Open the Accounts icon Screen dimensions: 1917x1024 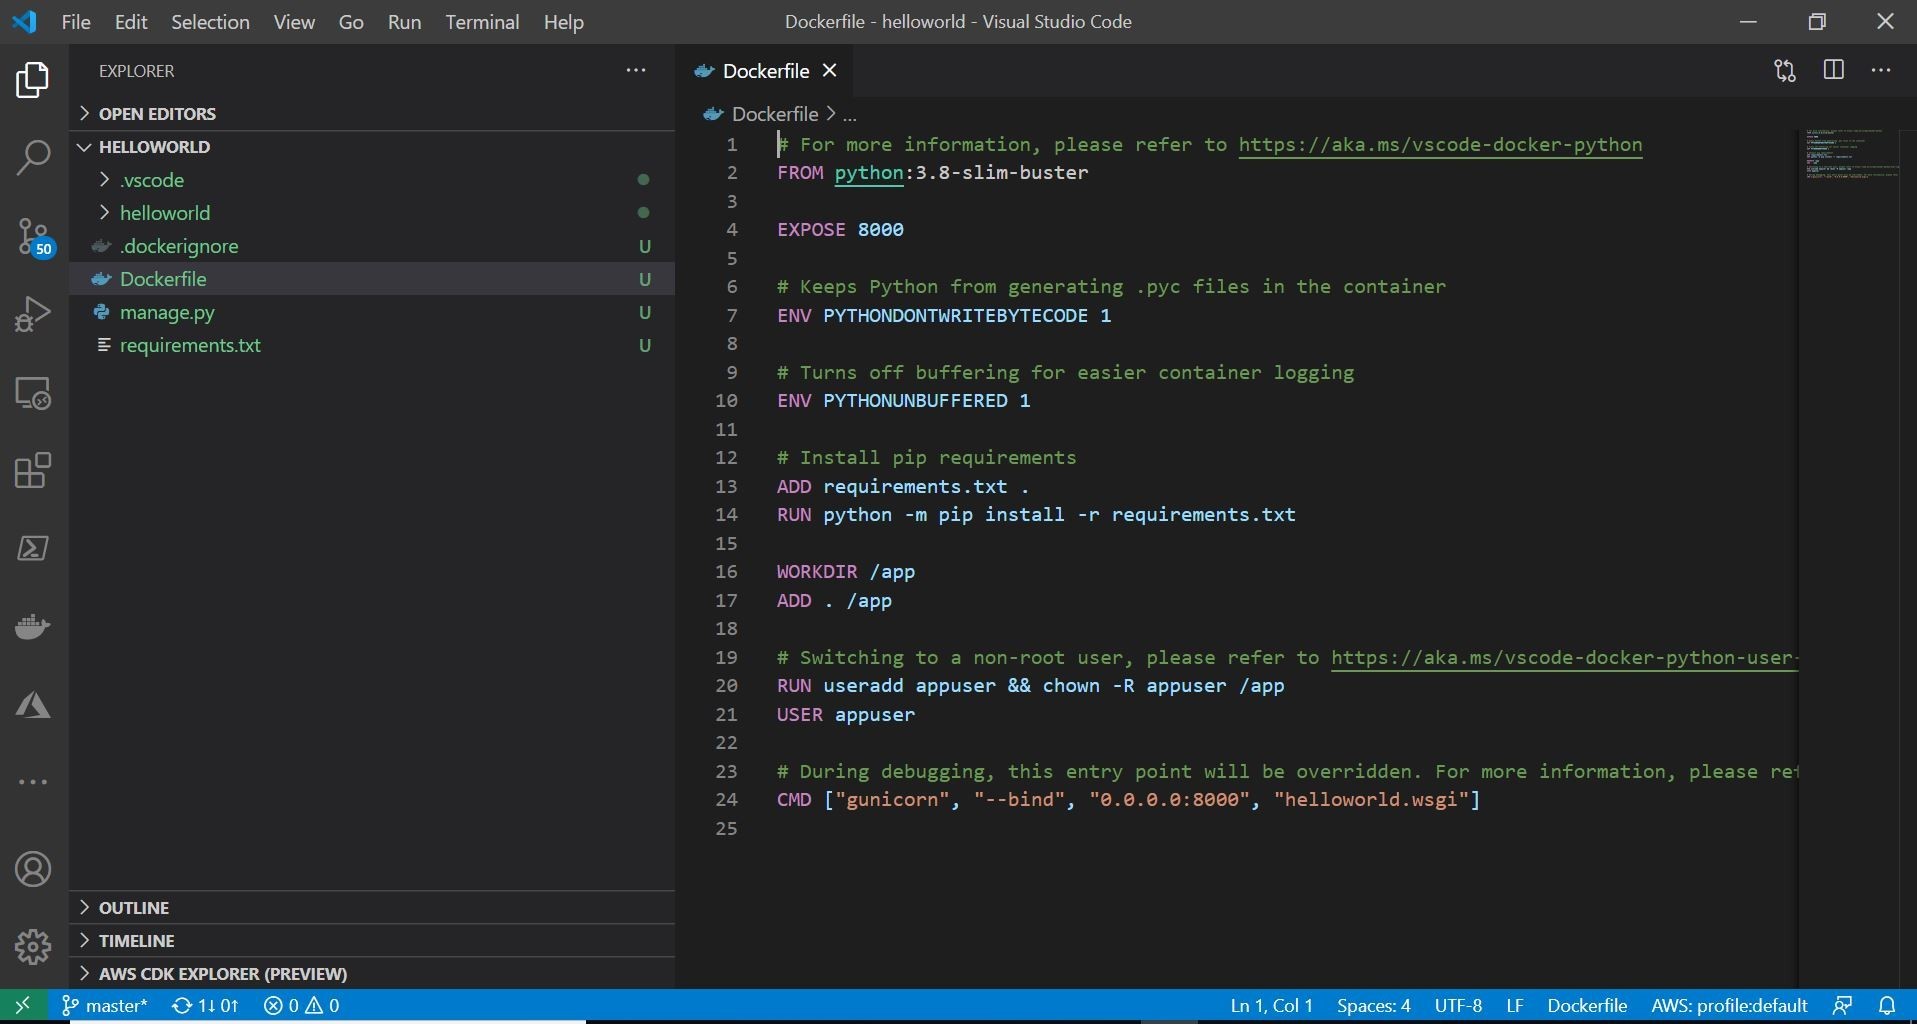(x=33, y=869)
